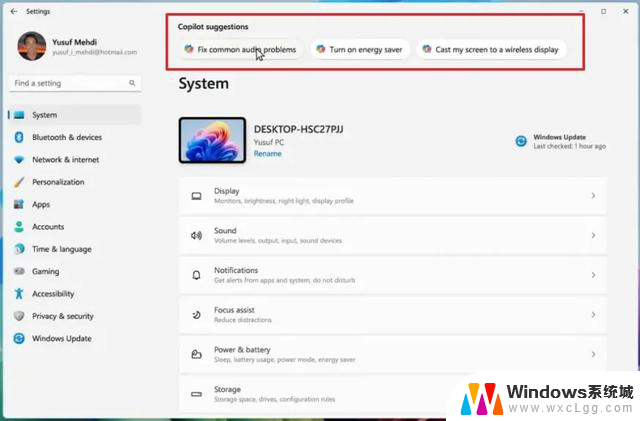This screenshot has height=421, width=640.
Task: Click the Find a setting search box
Action: (x=75, y=83)
